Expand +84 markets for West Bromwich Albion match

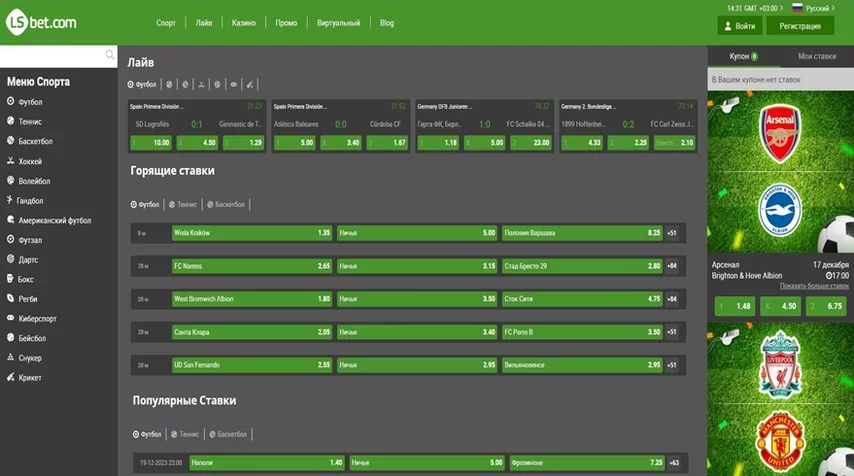(672, 299)
